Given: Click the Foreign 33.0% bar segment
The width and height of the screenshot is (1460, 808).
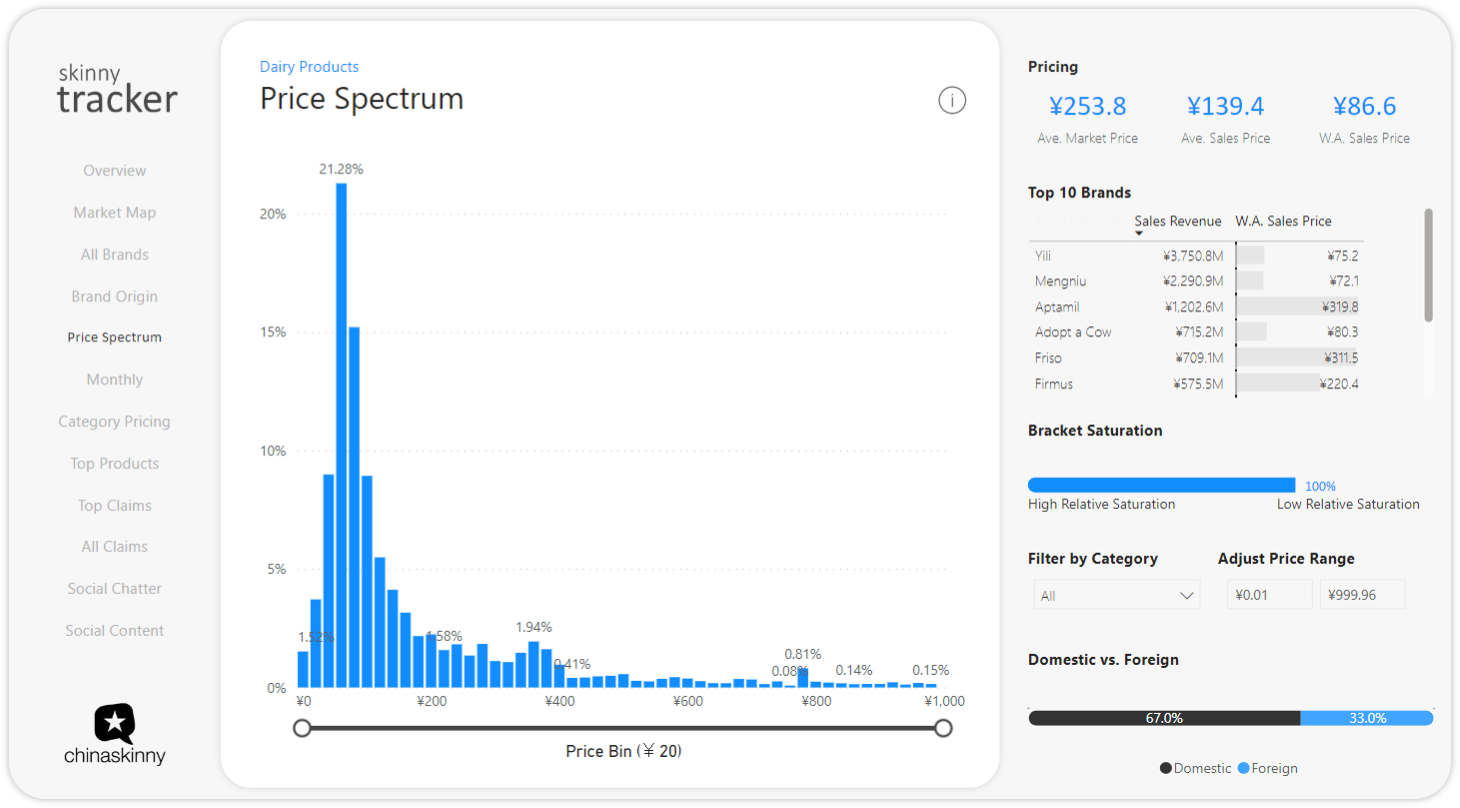Looking at the screenshot, I should click(1367, 718).
